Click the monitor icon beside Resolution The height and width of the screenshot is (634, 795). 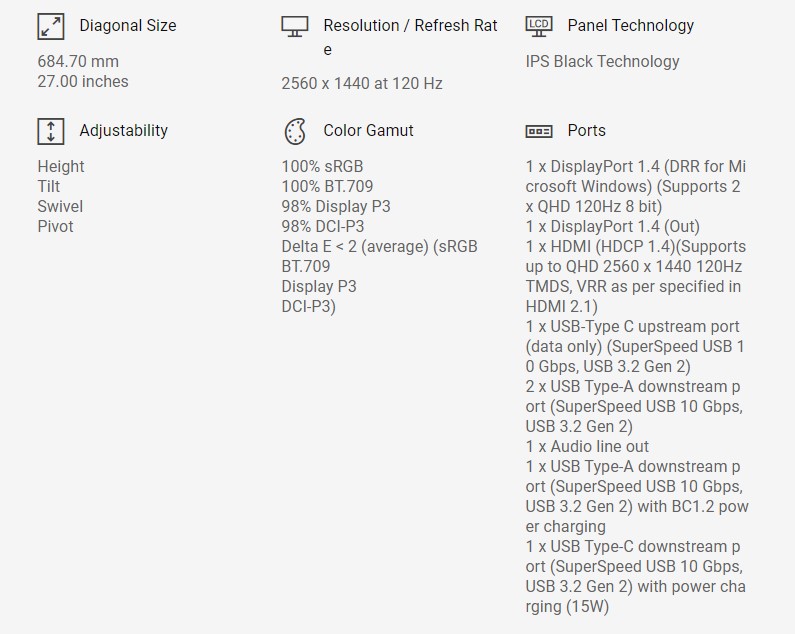(294, 27)
